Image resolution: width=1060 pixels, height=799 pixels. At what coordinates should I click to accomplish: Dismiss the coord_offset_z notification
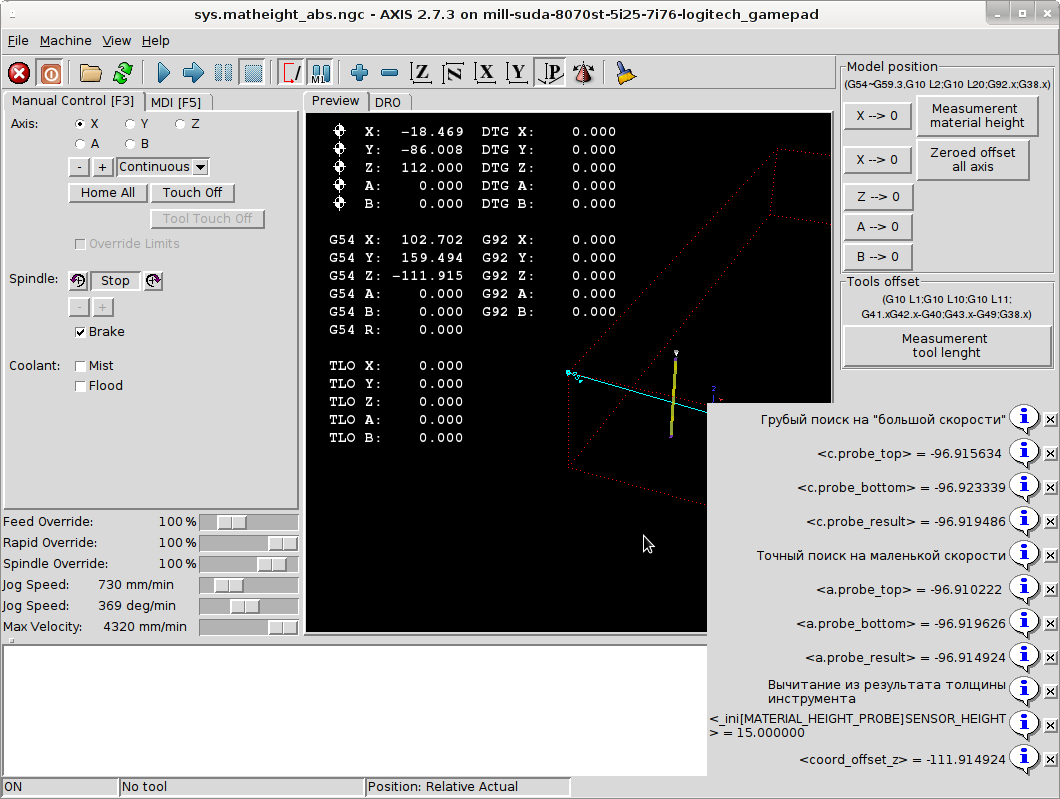tap(1050, 761)
